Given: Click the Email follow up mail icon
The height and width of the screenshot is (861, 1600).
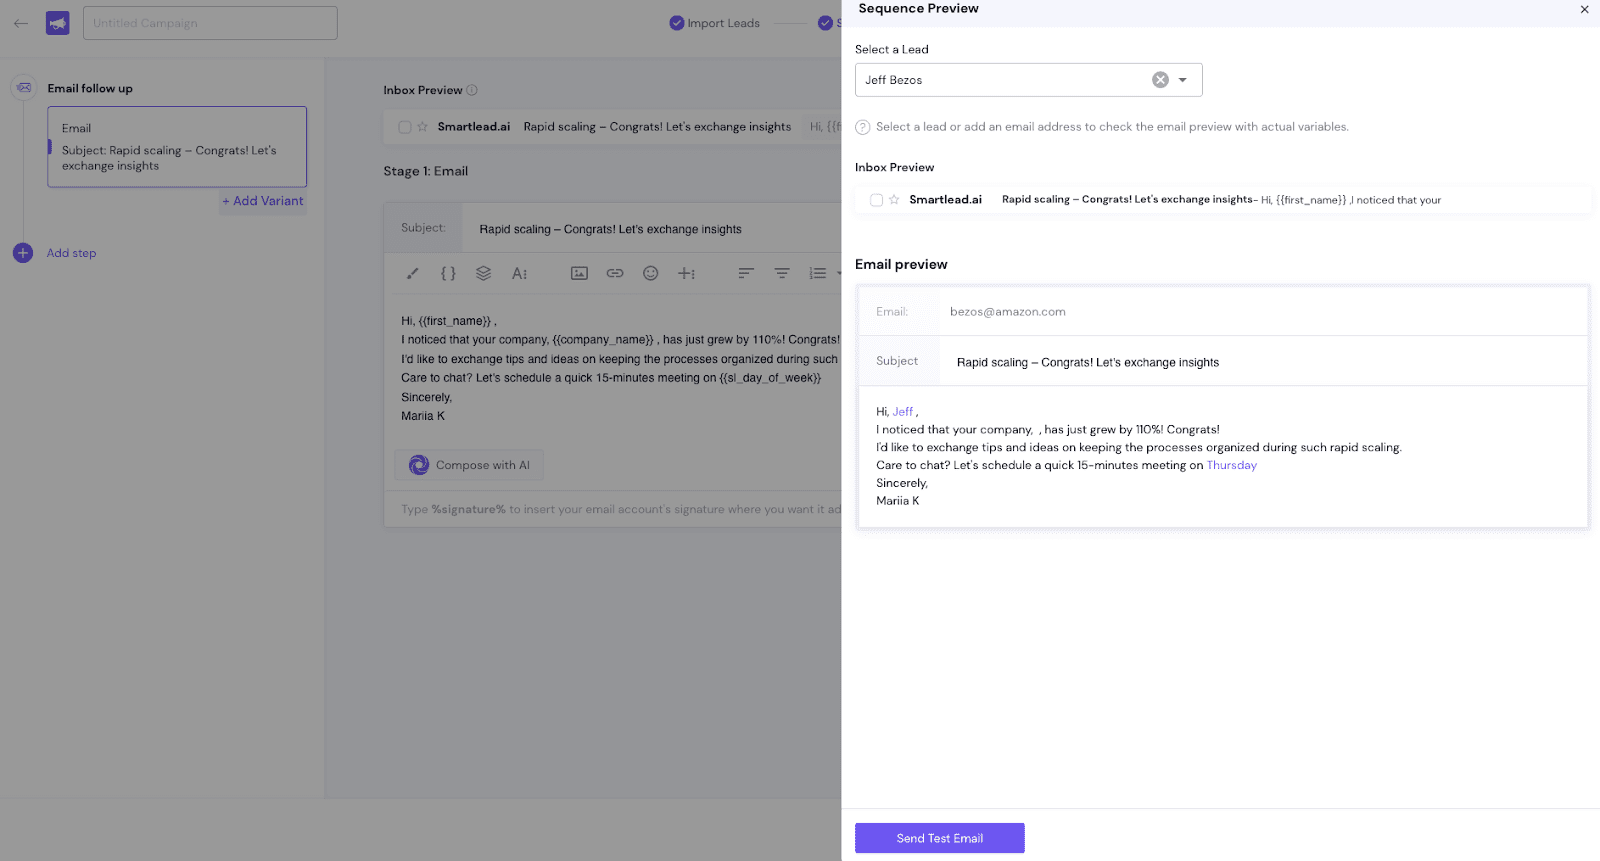Looking at the screenshot, I should pos(24,88).
